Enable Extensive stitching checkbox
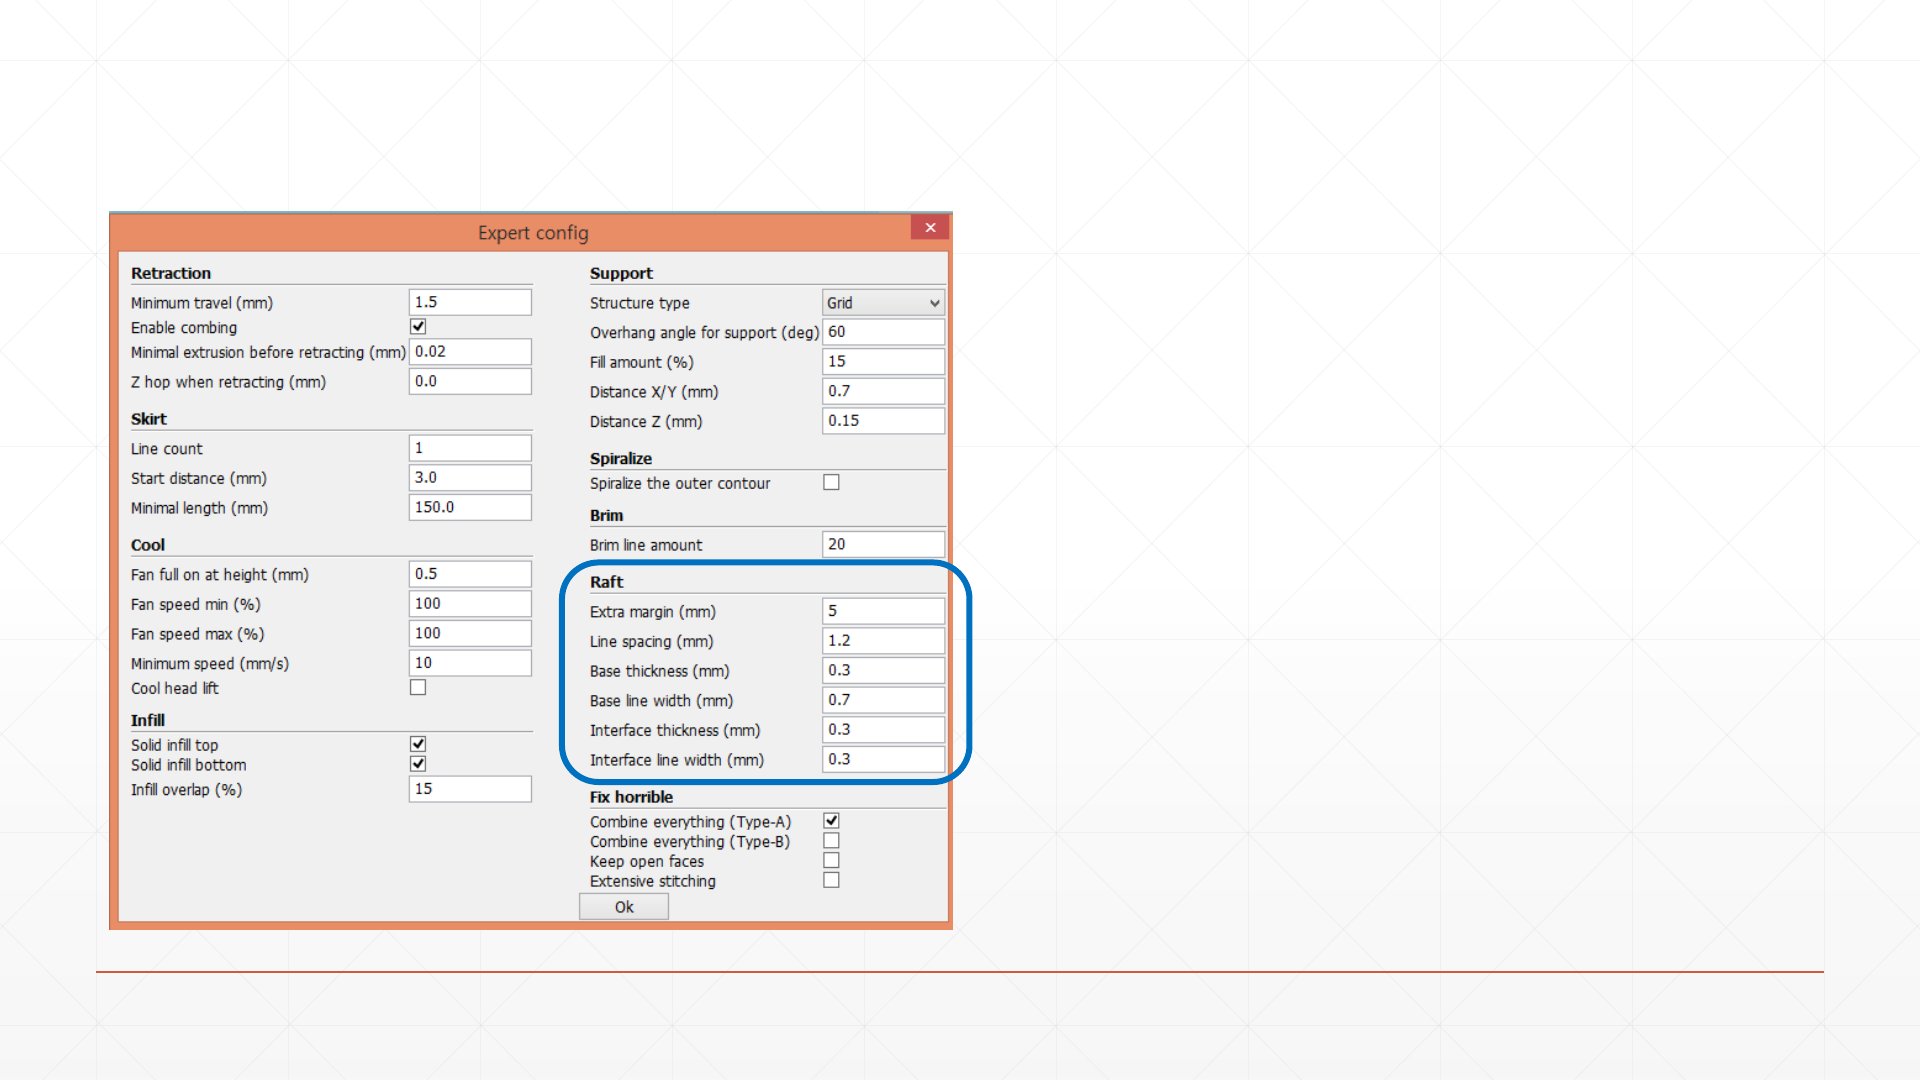 (831, 881)
